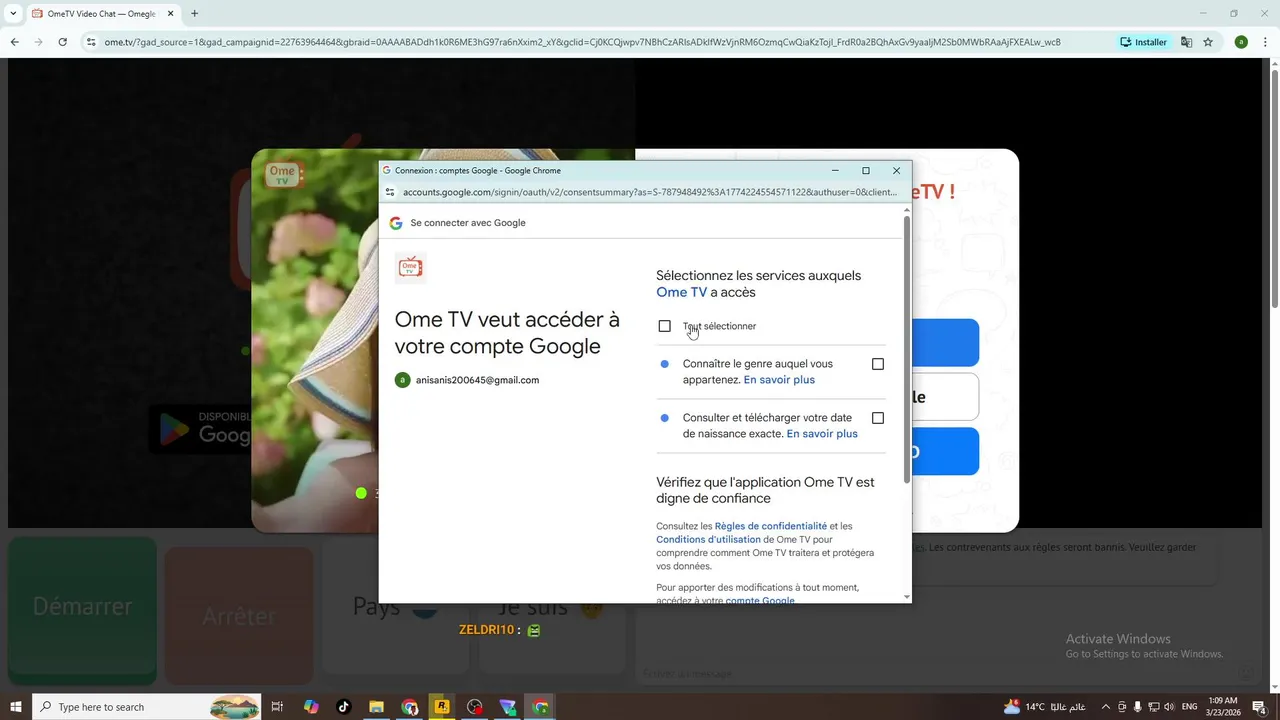Open TikTok from the taskbar
This screenshot has height=720, width=1280.
click(x=344, y=707)
